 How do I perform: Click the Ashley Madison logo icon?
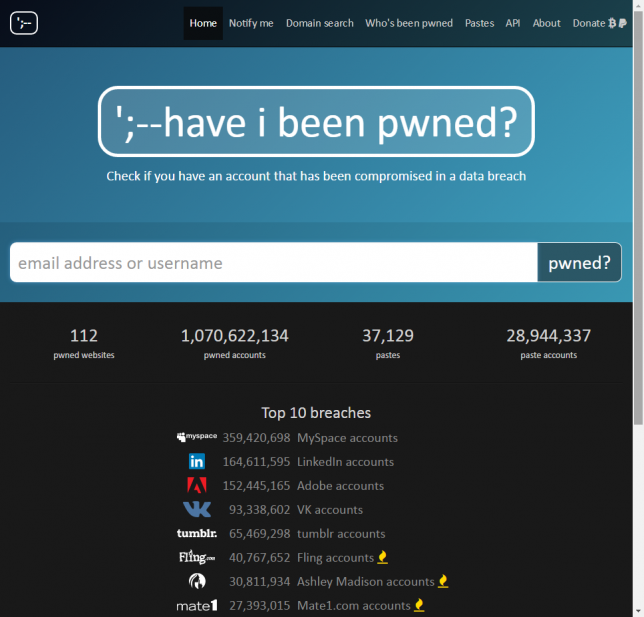[197, 581]
